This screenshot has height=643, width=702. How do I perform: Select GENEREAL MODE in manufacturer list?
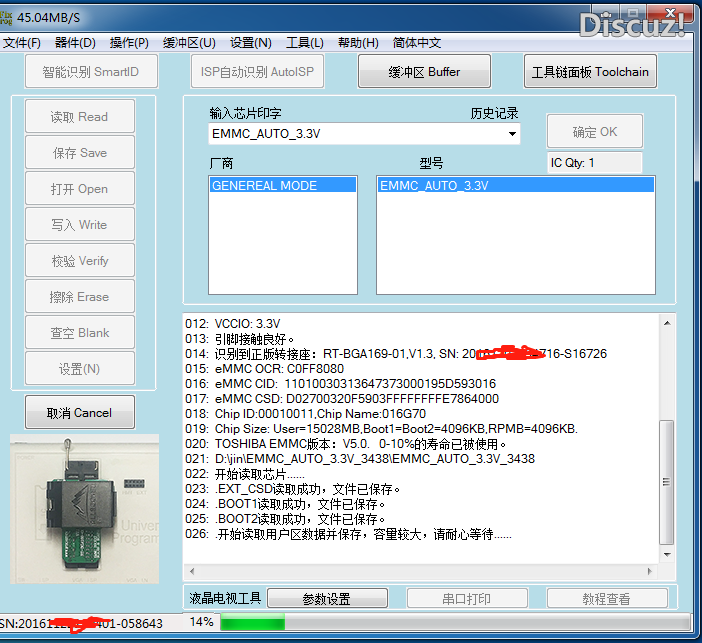coord(264,186)
